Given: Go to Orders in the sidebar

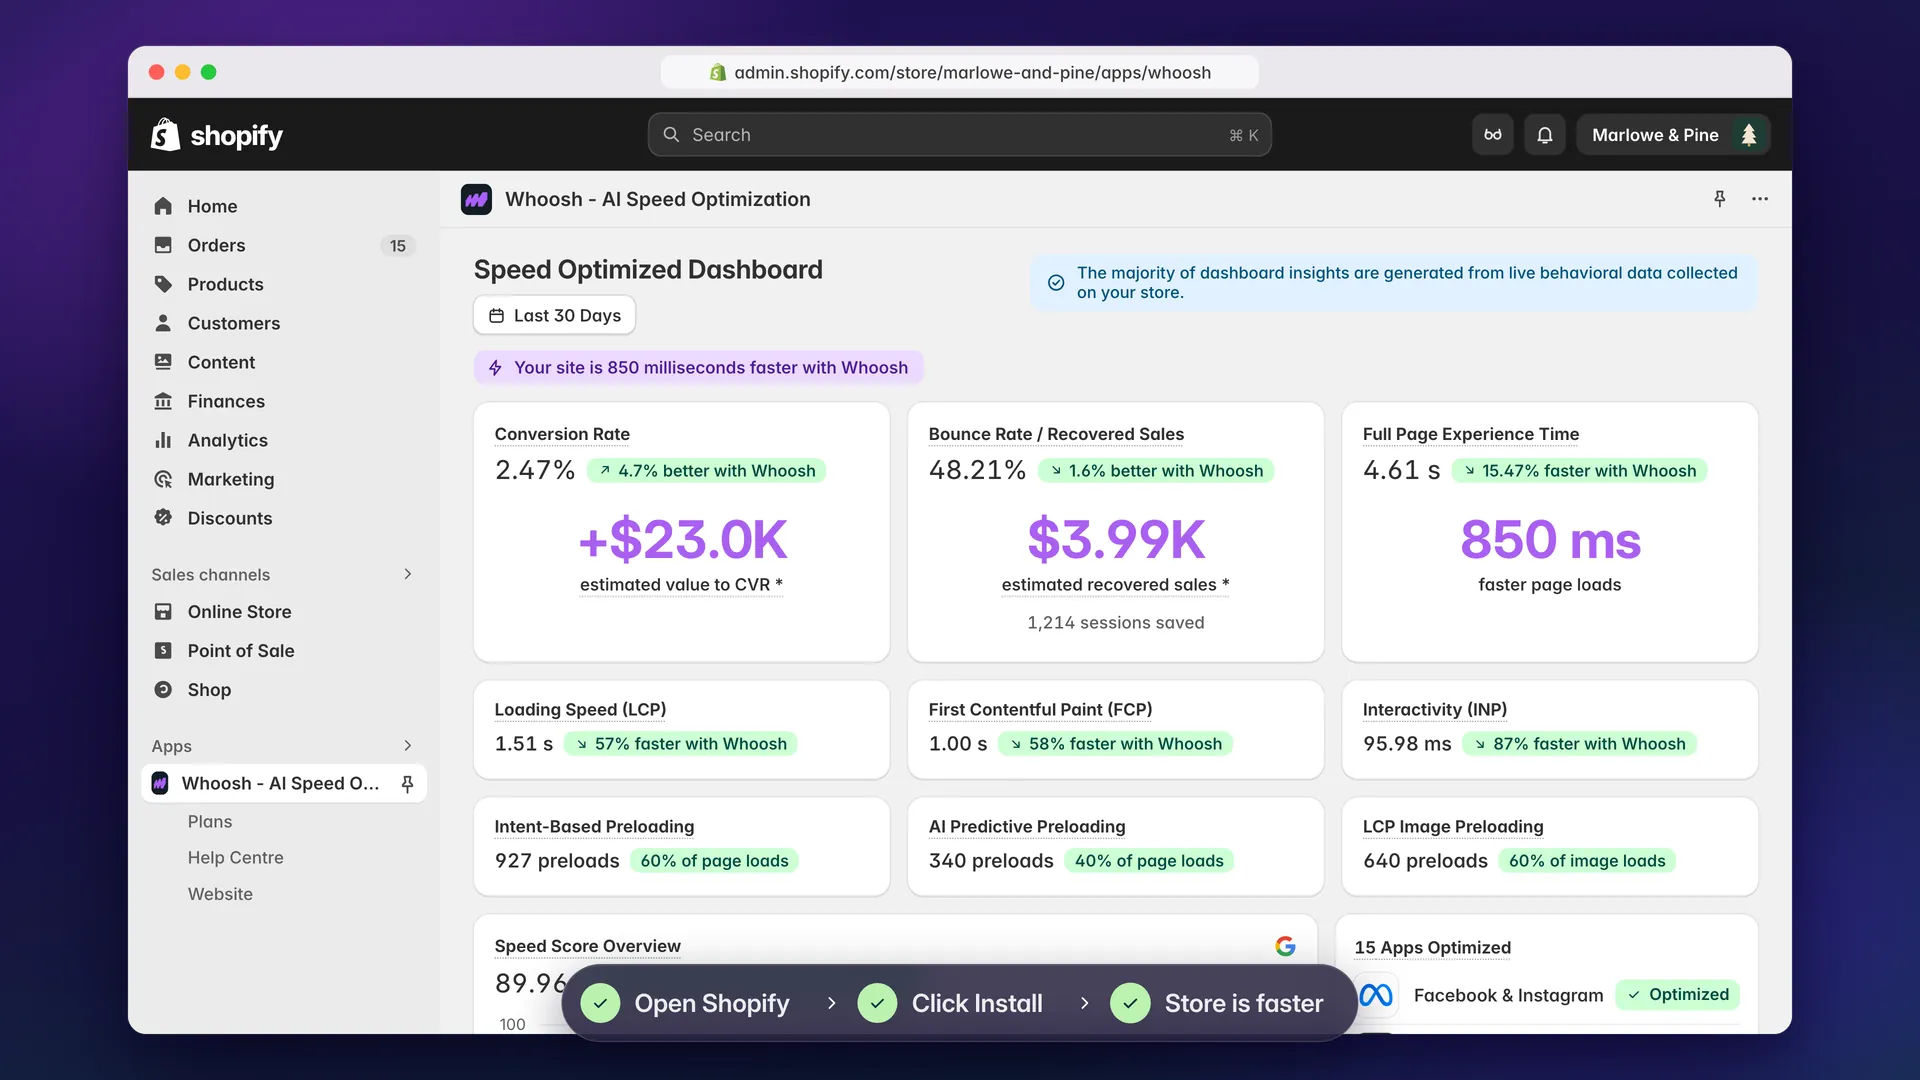Looking at the screenshot, I should pyautogui.click(x=283, y=245).
